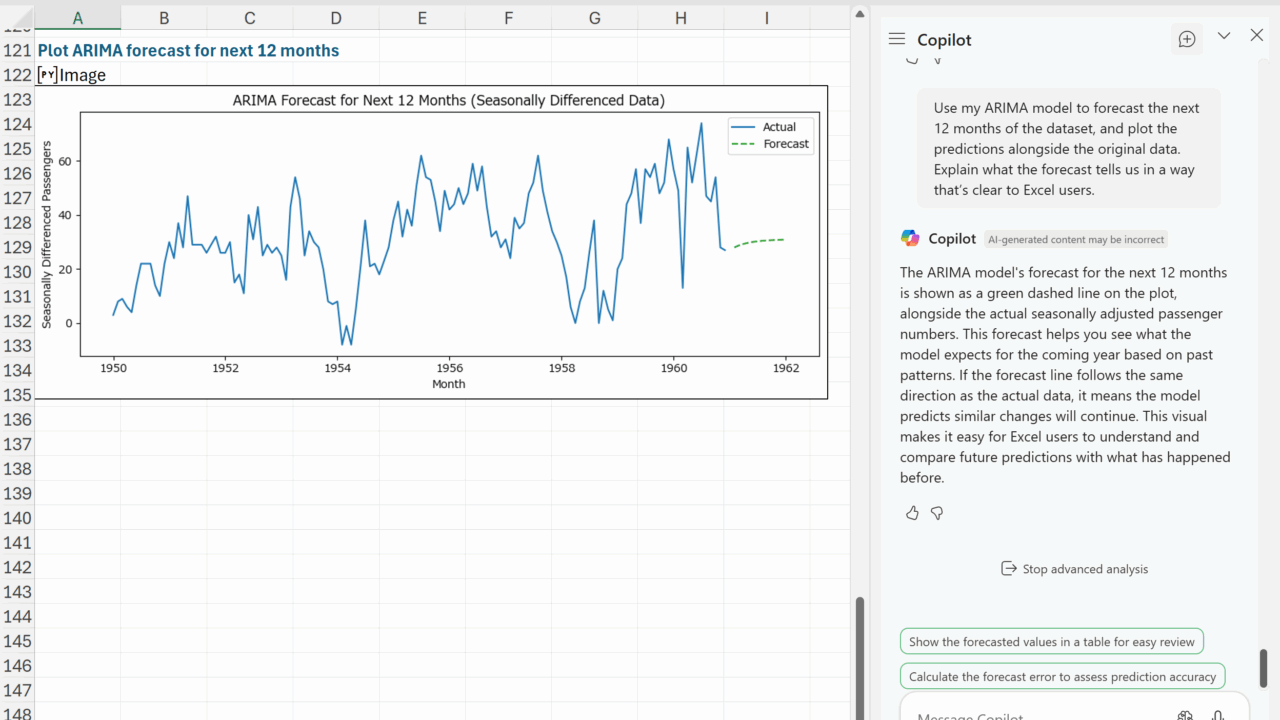The image size is (1280, 720).
Task: Select column A header
Action: pyautogui.click(x=78, y=17)
